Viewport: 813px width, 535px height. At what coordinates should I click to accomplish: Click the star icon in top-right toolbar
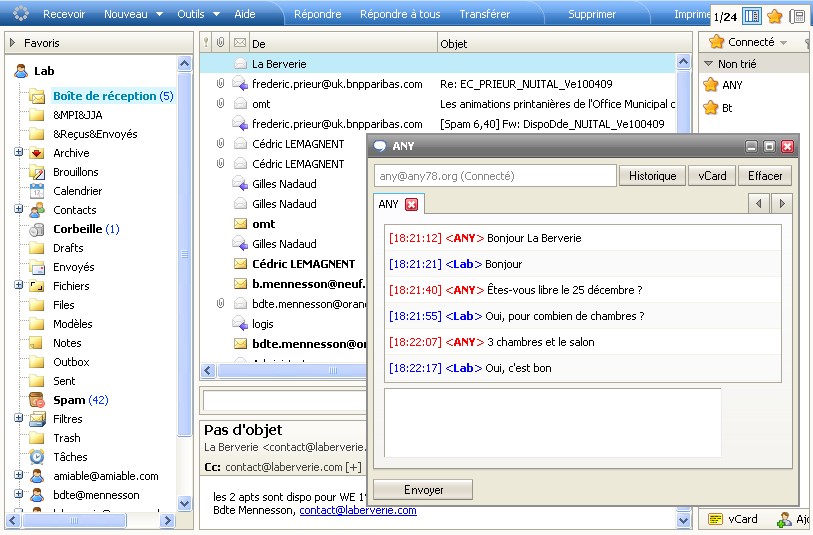(x=774, y=16)
